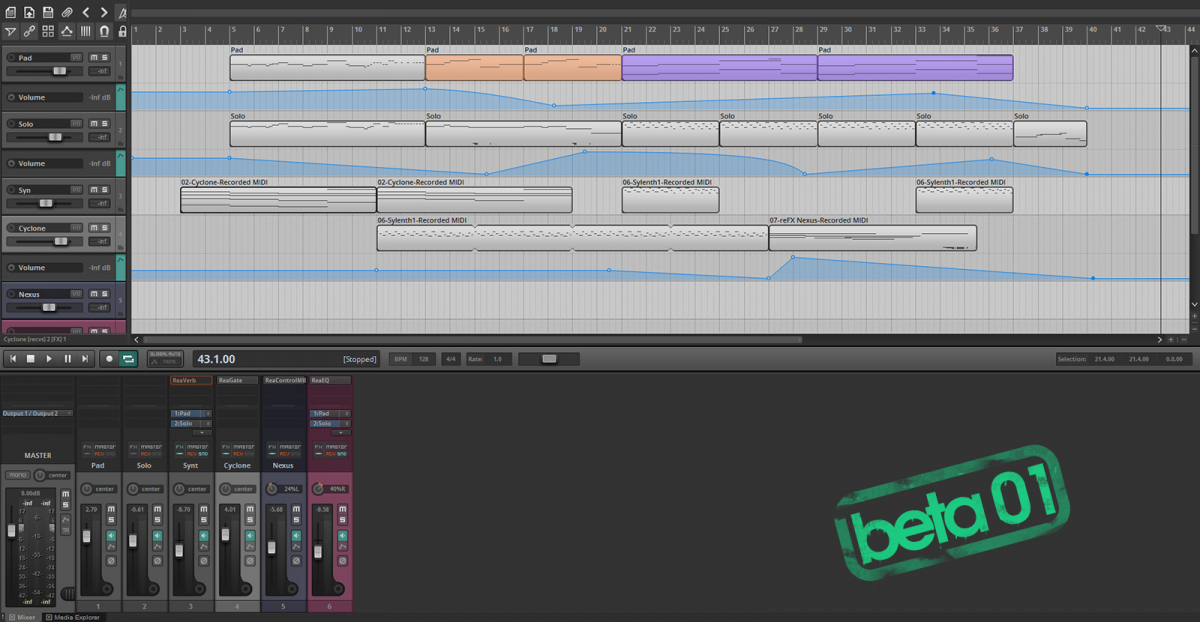The image size is (1200, 622).
Task: Toggle the snap magnet icon in toolbar
Action: (x=104, y=31)
